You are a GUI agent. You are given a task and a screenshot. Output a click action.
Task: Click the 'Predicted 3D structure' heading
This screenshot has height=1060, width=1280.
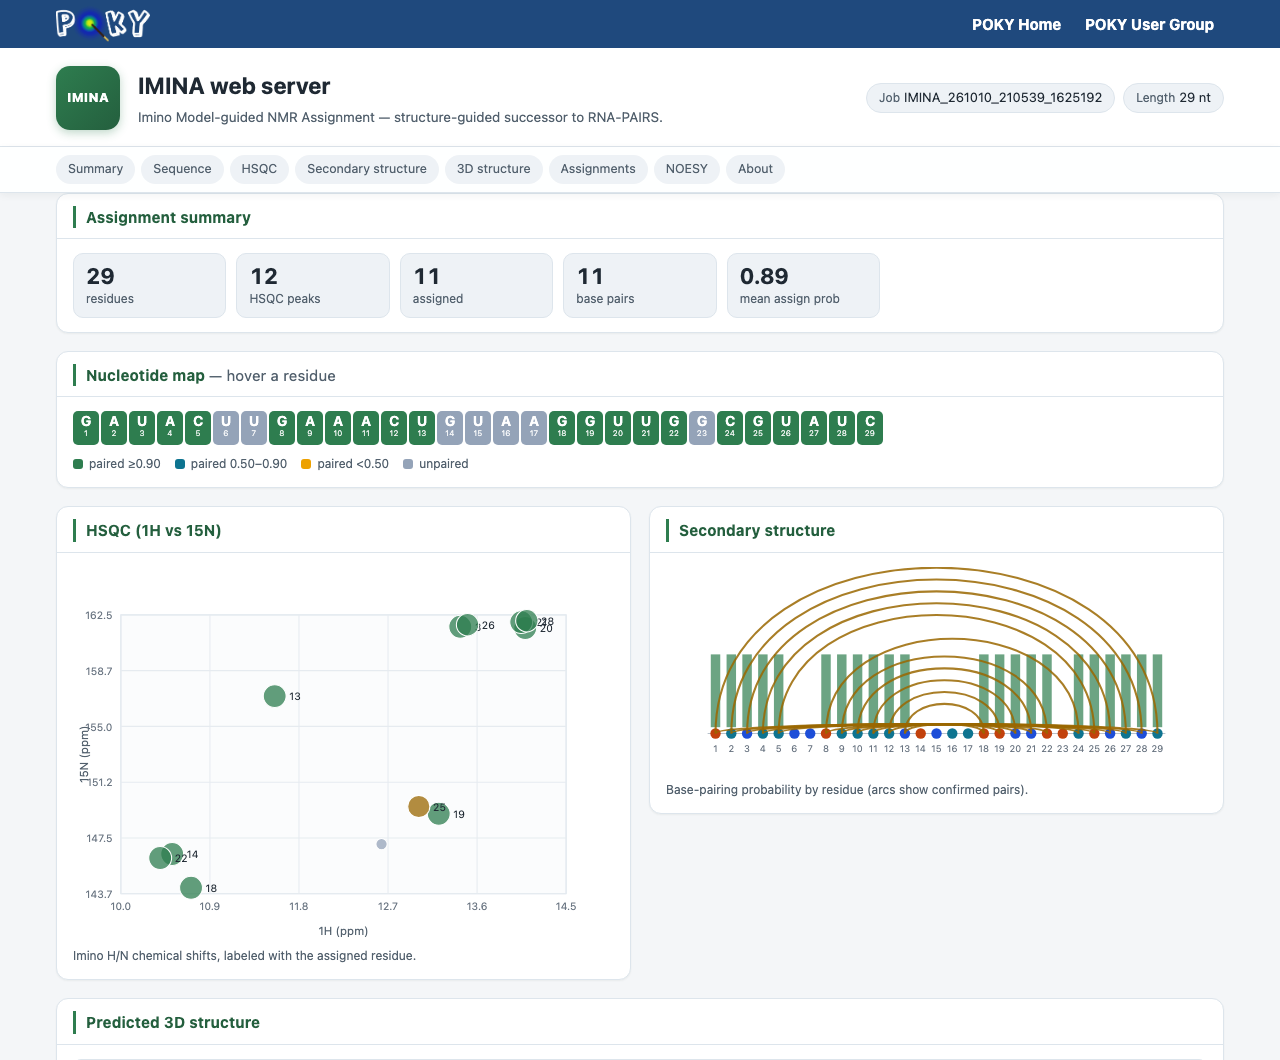[x=173, y=1022]
